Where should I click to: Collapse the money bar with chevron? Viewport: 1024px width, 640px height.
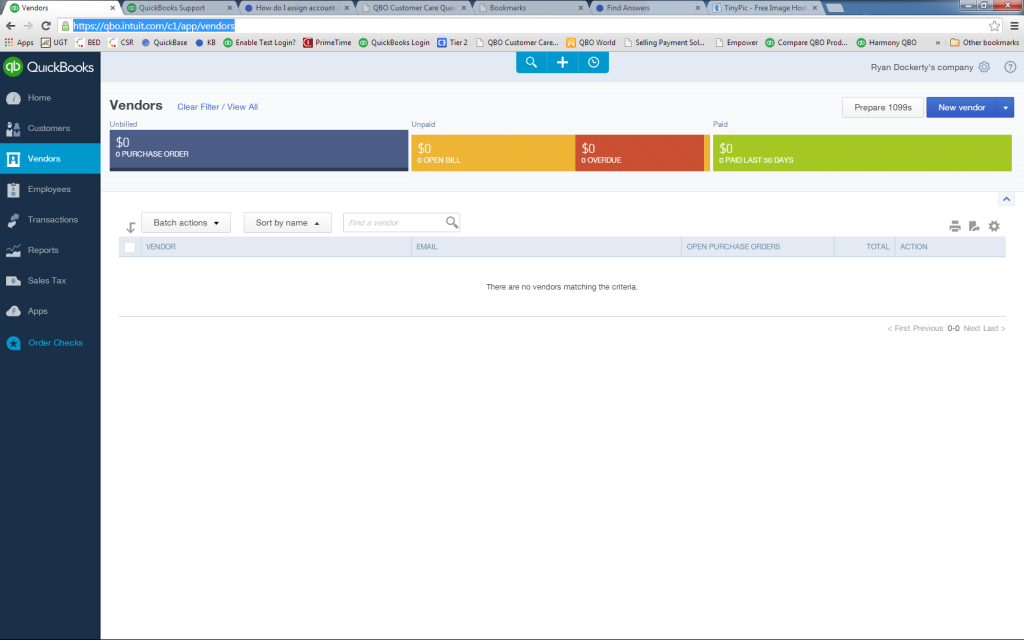click(1006, 199)
